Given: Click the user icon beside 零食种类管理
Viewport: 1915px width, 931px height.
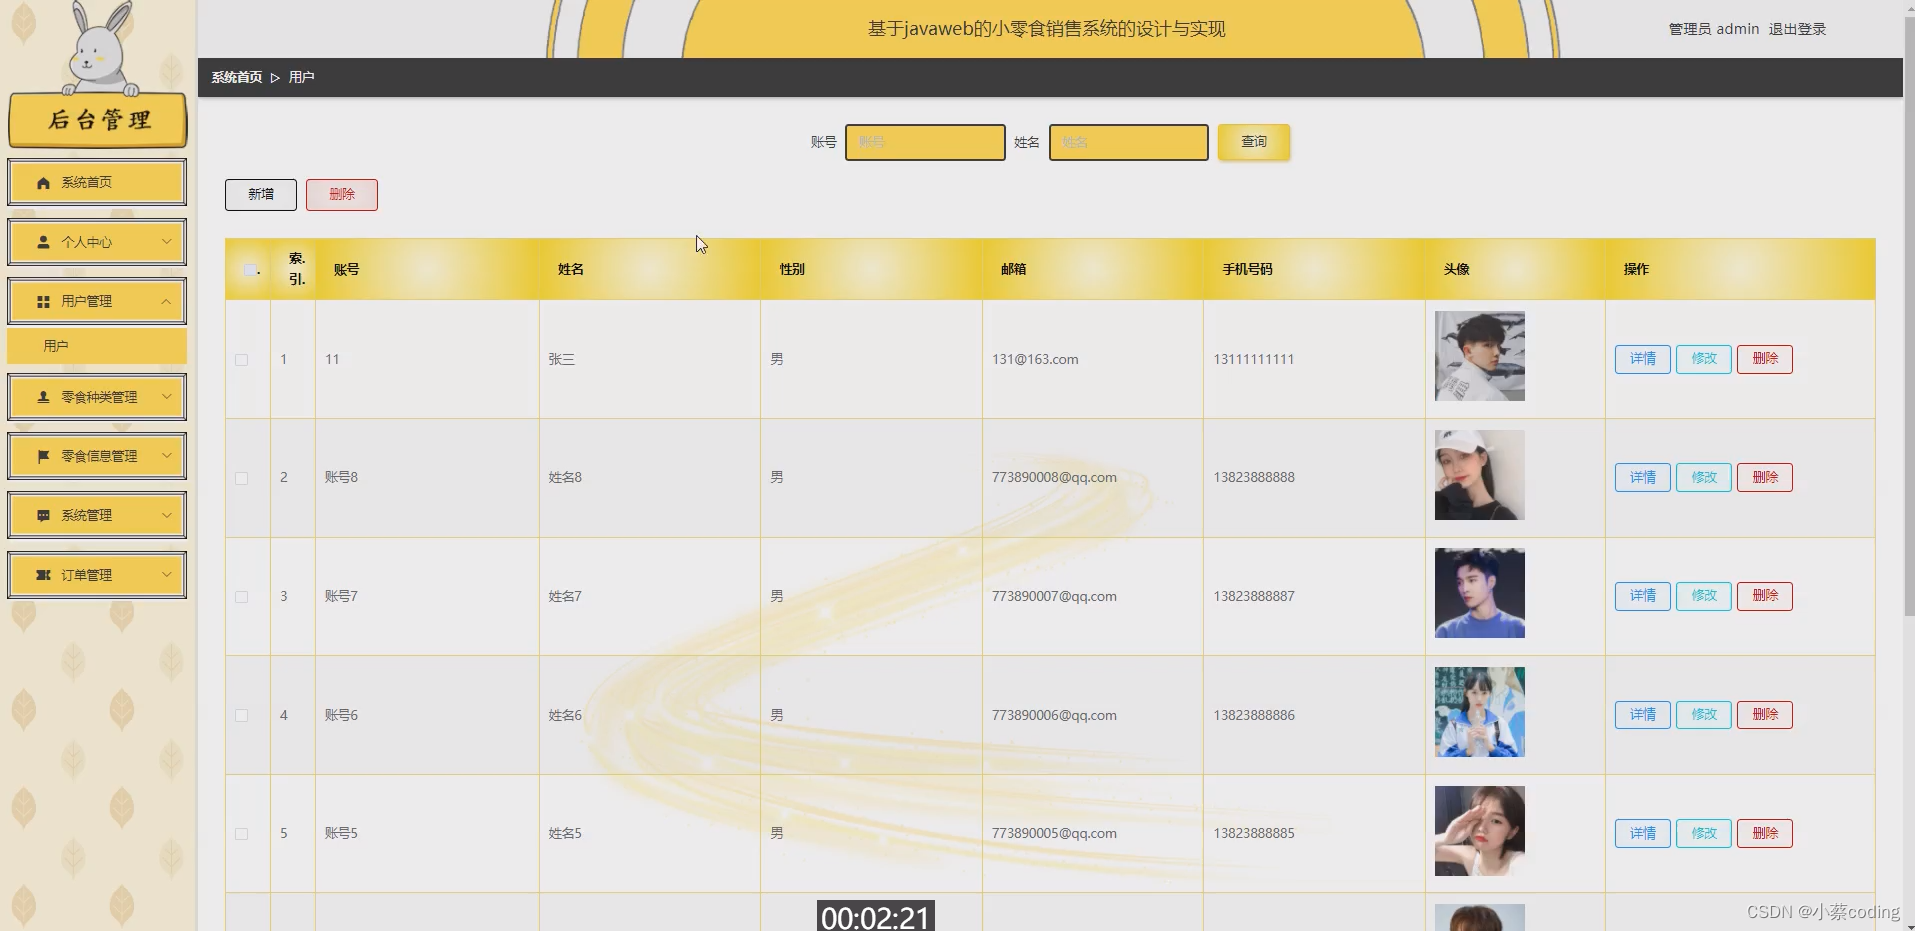Looking at the screenshot, I should pyautogui.click(x=43, y=397).
